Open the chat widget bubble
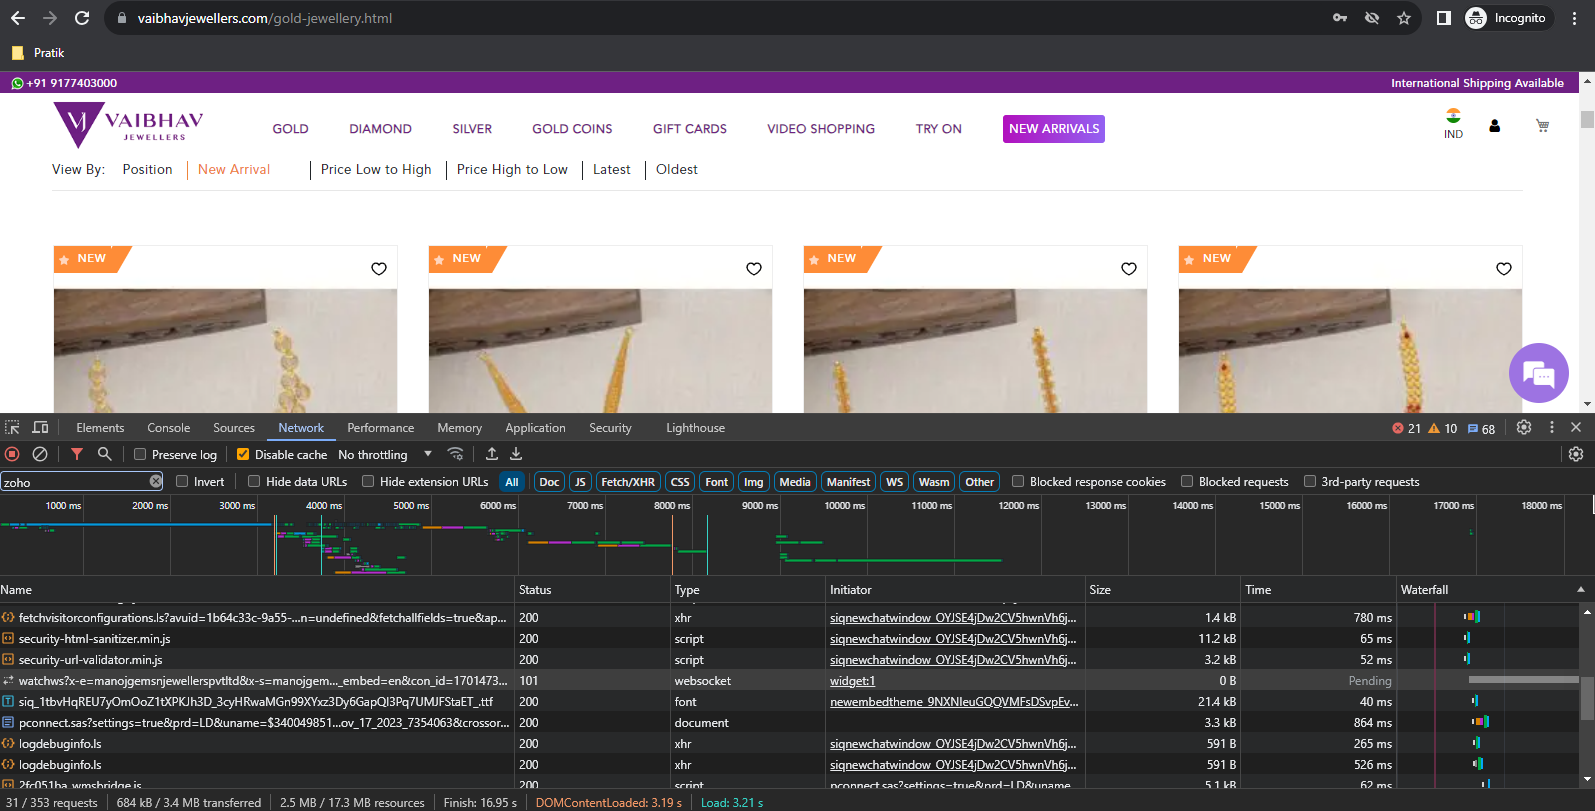The image size is (1595, 811). 1538,373
